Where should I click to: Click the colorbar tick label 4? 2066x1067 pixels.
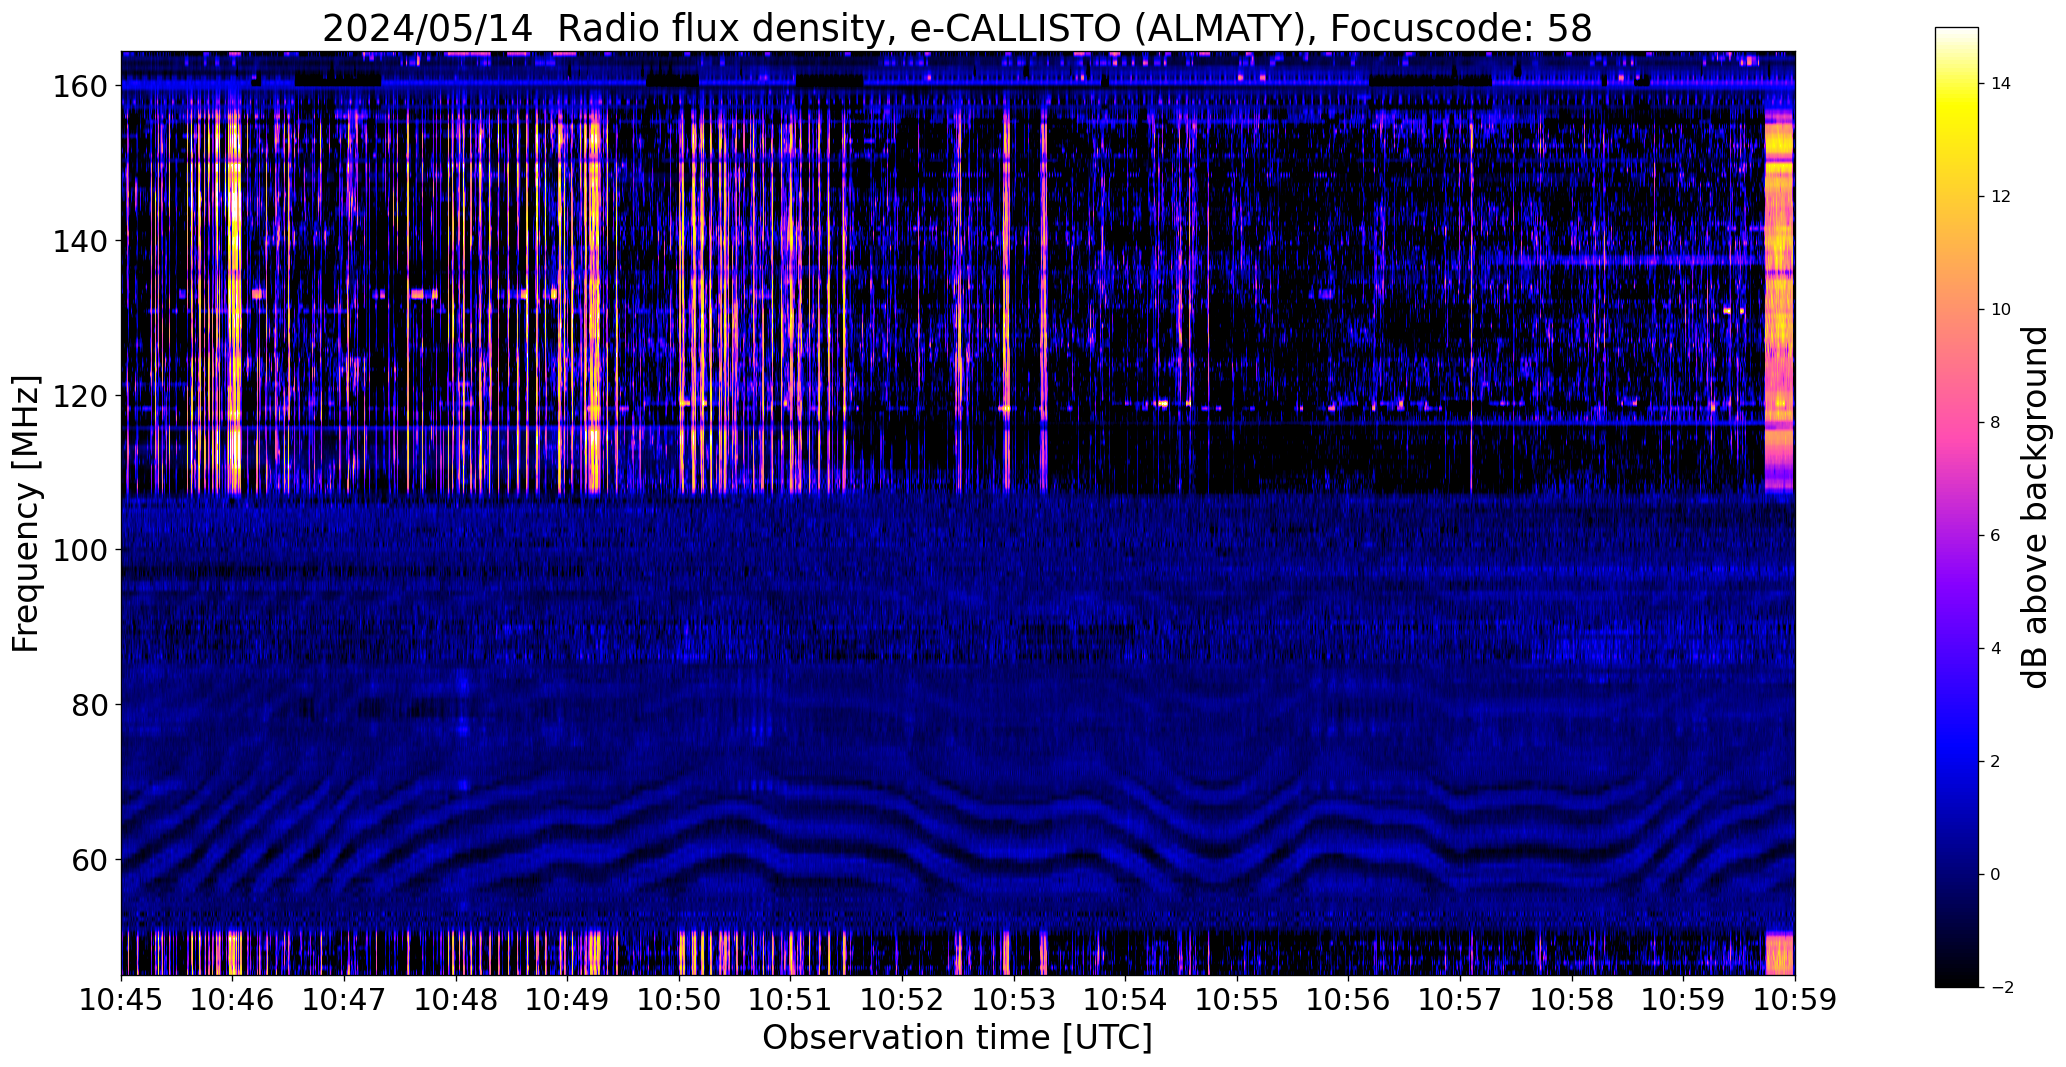(x=1996, y=649)
